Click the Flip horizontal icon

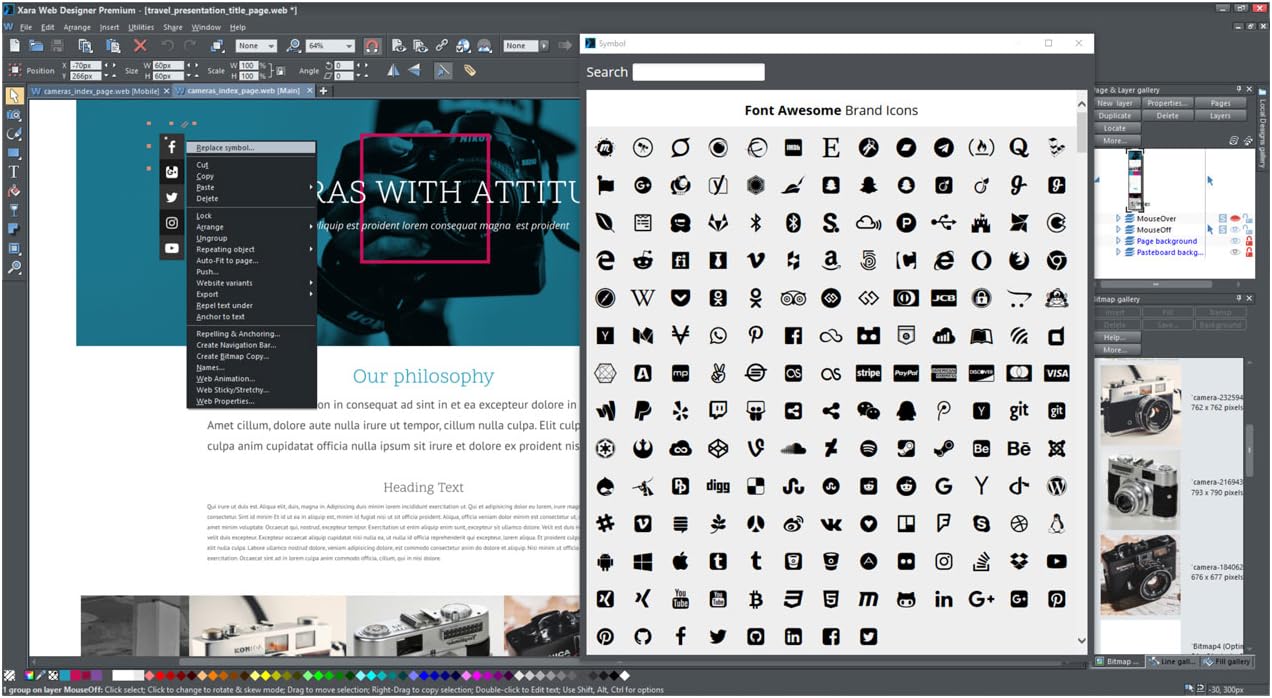click(392, 70)
